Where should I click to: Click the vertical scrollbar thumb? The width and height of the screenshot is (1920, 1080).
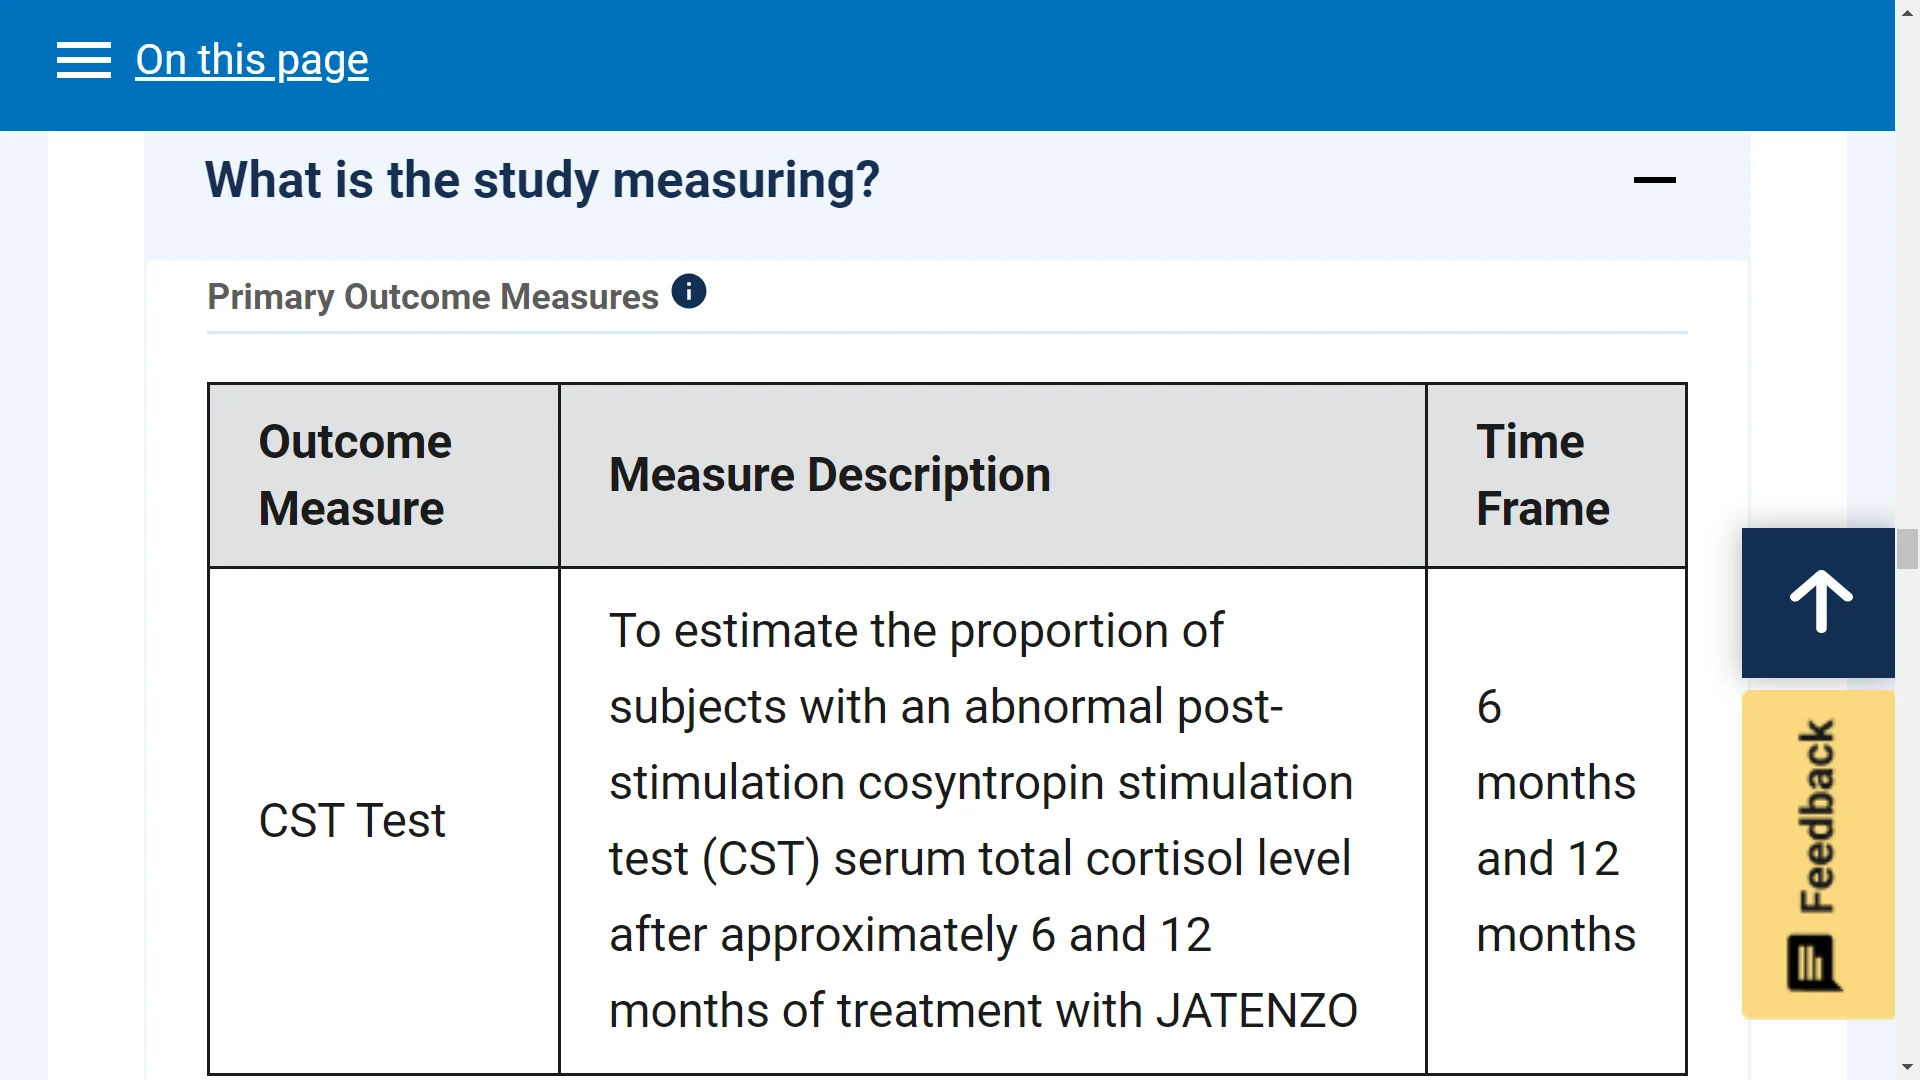tap(1907, 549)
